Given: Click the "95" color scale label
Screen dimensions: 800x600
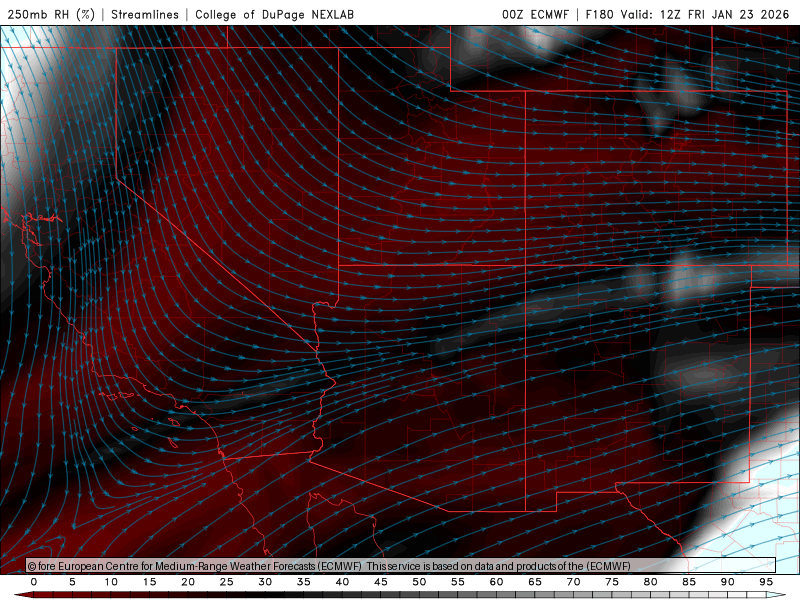Looking at the screenshot, I should (765, 582).
